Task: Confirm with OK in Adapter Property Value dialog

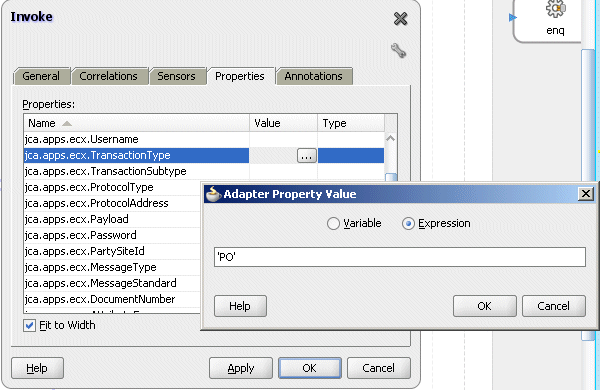Action: click(484, 306)
